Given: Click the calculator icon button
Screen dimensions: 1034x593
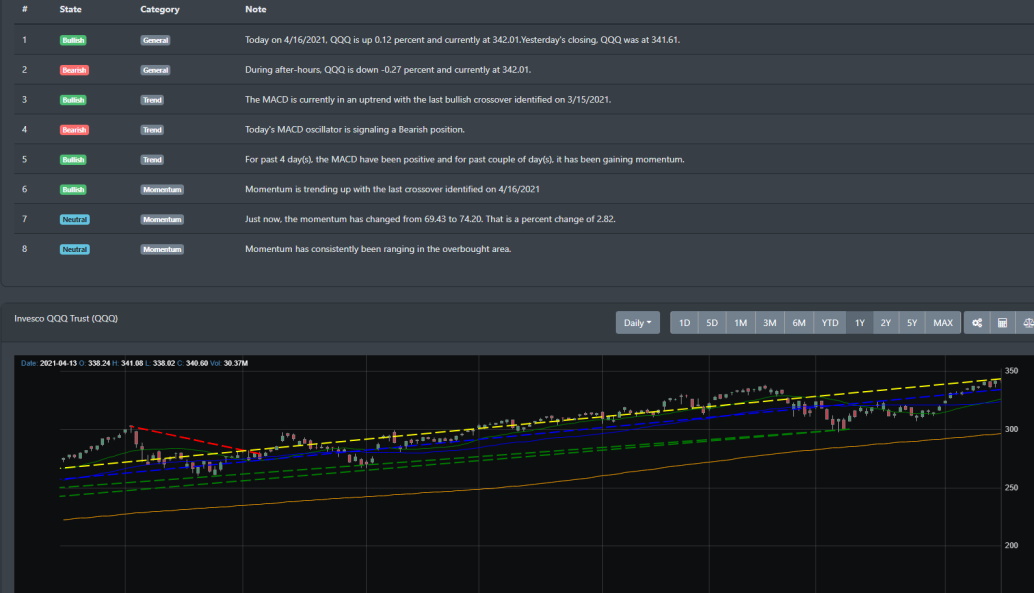Looking at the screenshot, I should (x=1002, y=323).
